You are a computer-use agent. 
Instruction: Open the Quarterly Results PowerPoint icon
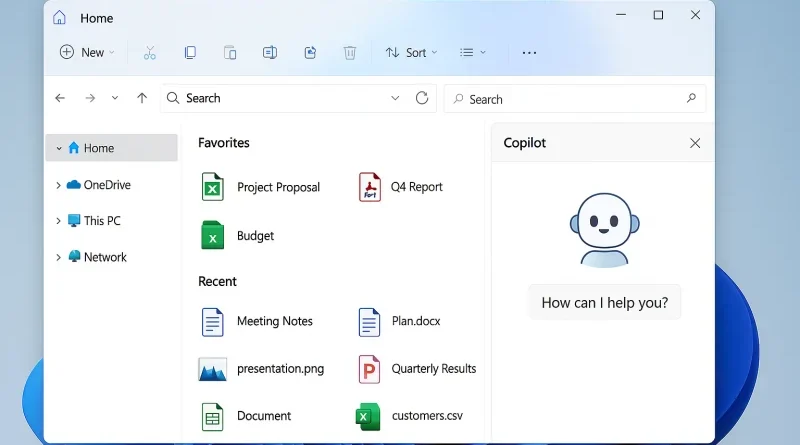pyautogui.click(x=369, y=369)
